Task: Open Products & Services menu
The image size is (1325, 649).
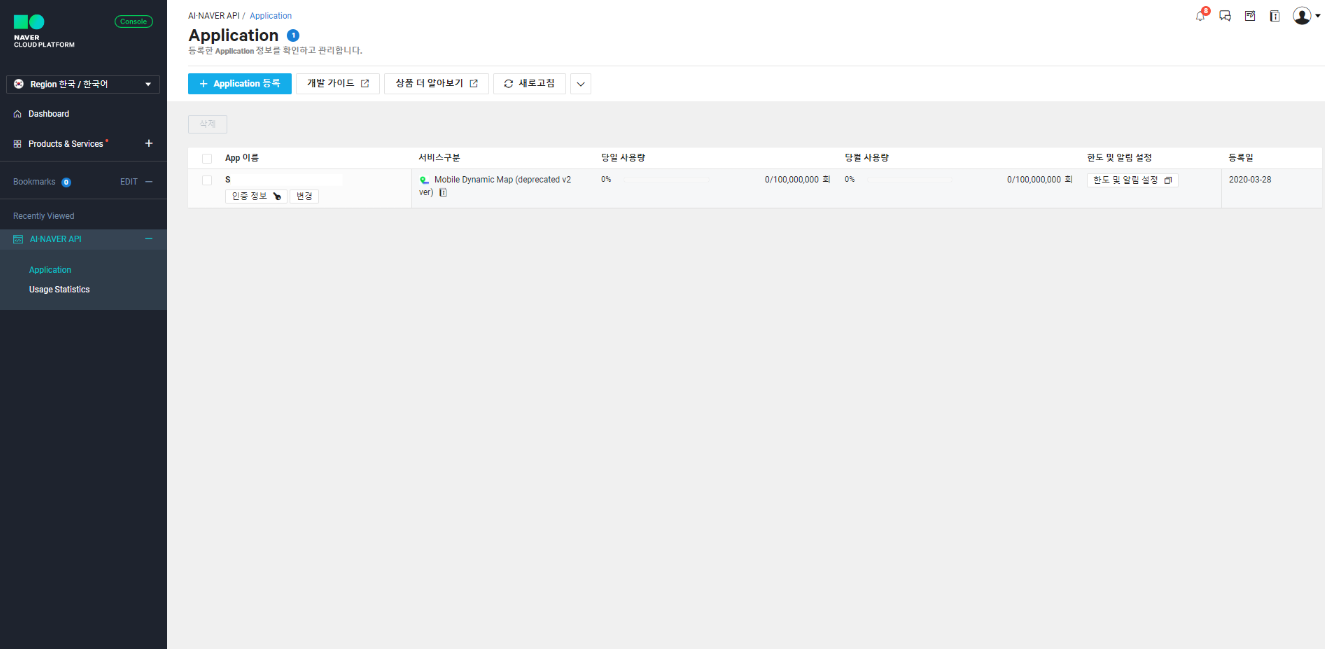Action: [x=65, y=144]
